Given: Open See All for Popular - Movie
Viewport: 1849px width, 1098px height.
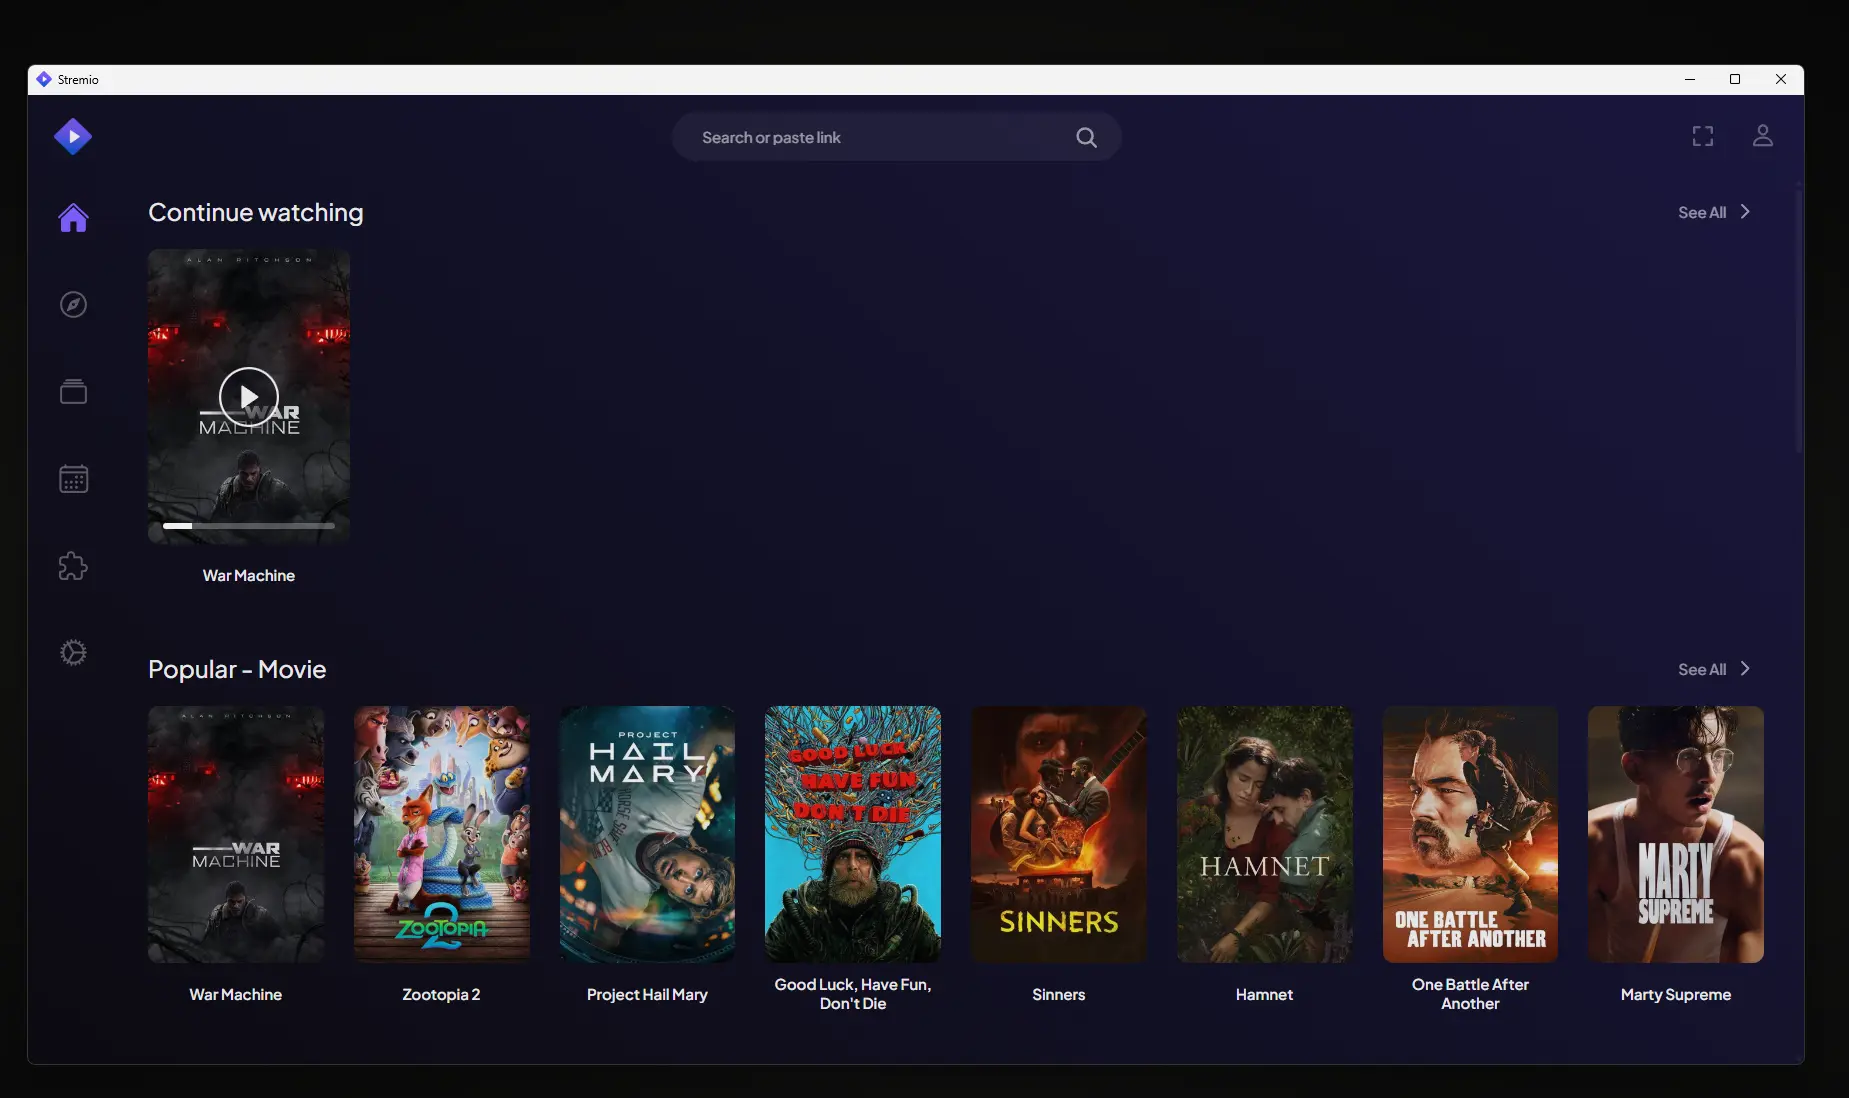Looking at the screenshot, I should (x=1701, y=669).
